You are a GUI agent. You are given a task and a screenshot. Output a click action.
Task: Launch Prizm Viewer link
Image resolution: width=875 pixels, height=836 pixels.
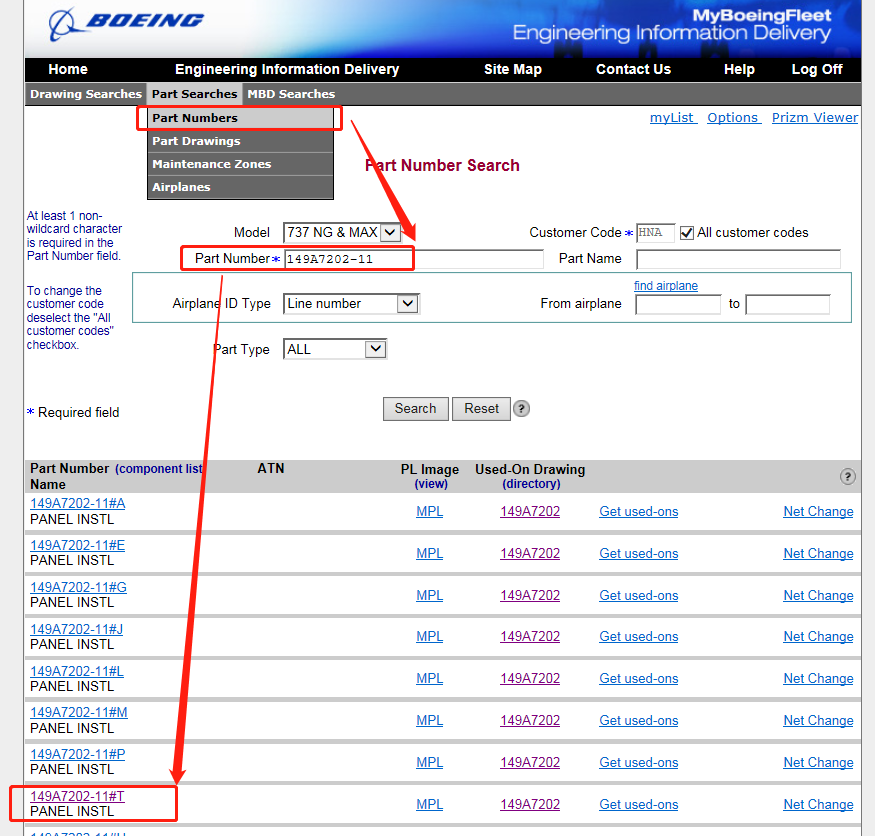815,118
